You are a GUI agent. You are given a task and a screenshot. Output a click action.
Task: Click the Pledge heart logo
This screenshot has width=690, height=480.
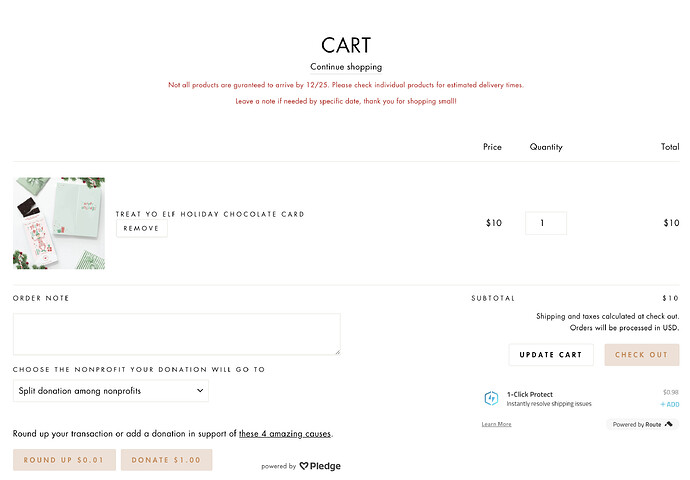[304, 466]
